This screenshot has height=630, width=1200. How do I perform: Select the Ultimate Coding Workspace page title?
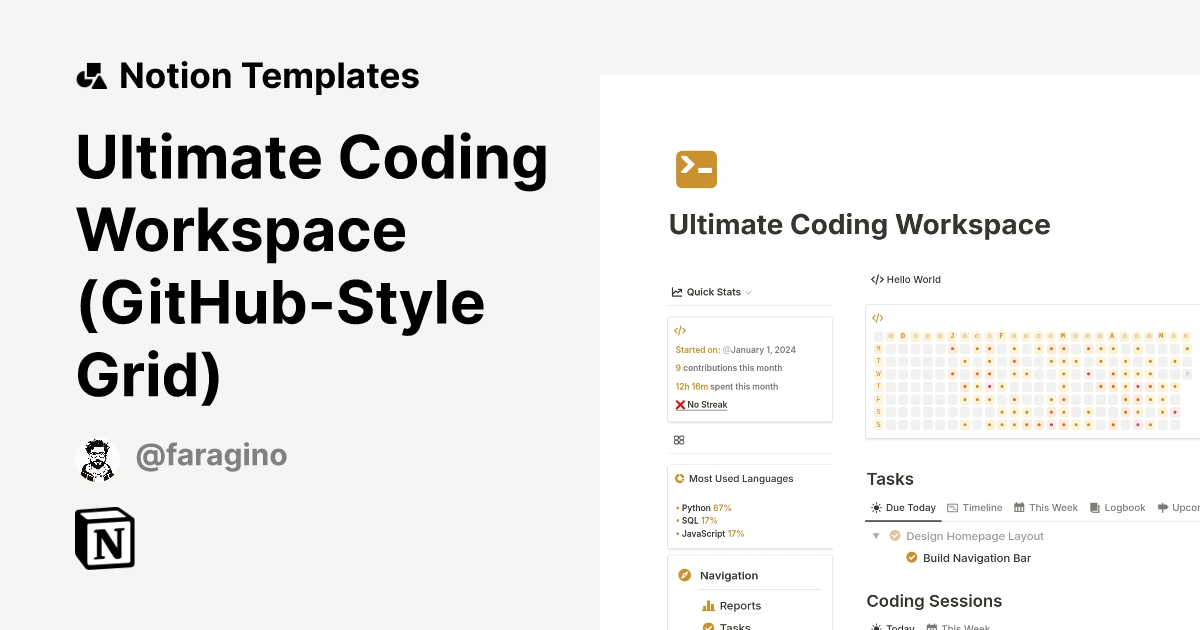(x=860, y=224)
